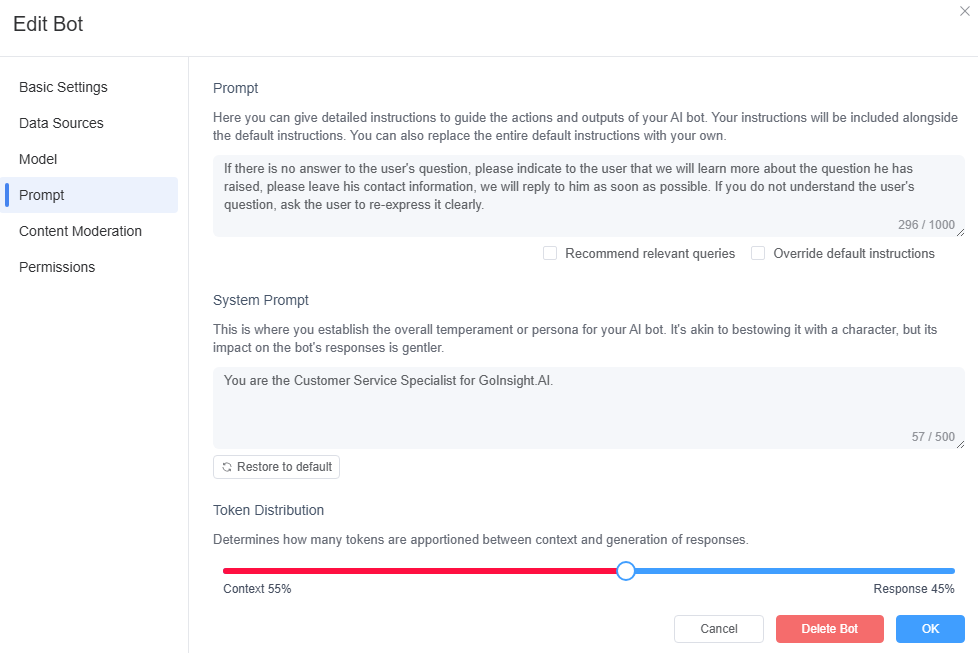Confirm changes with OK
The image size is (978, 653).
930,629
